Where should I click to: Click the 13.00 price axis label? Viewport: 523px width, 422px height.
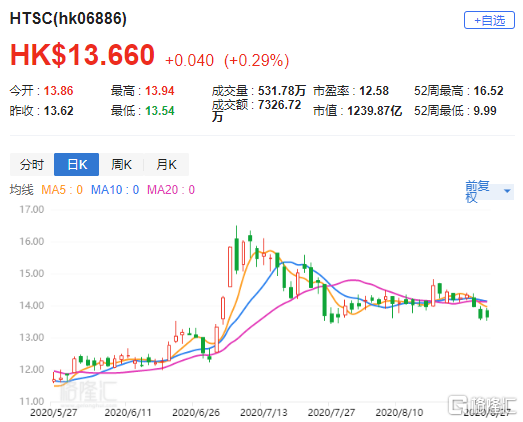click(32, 338)
